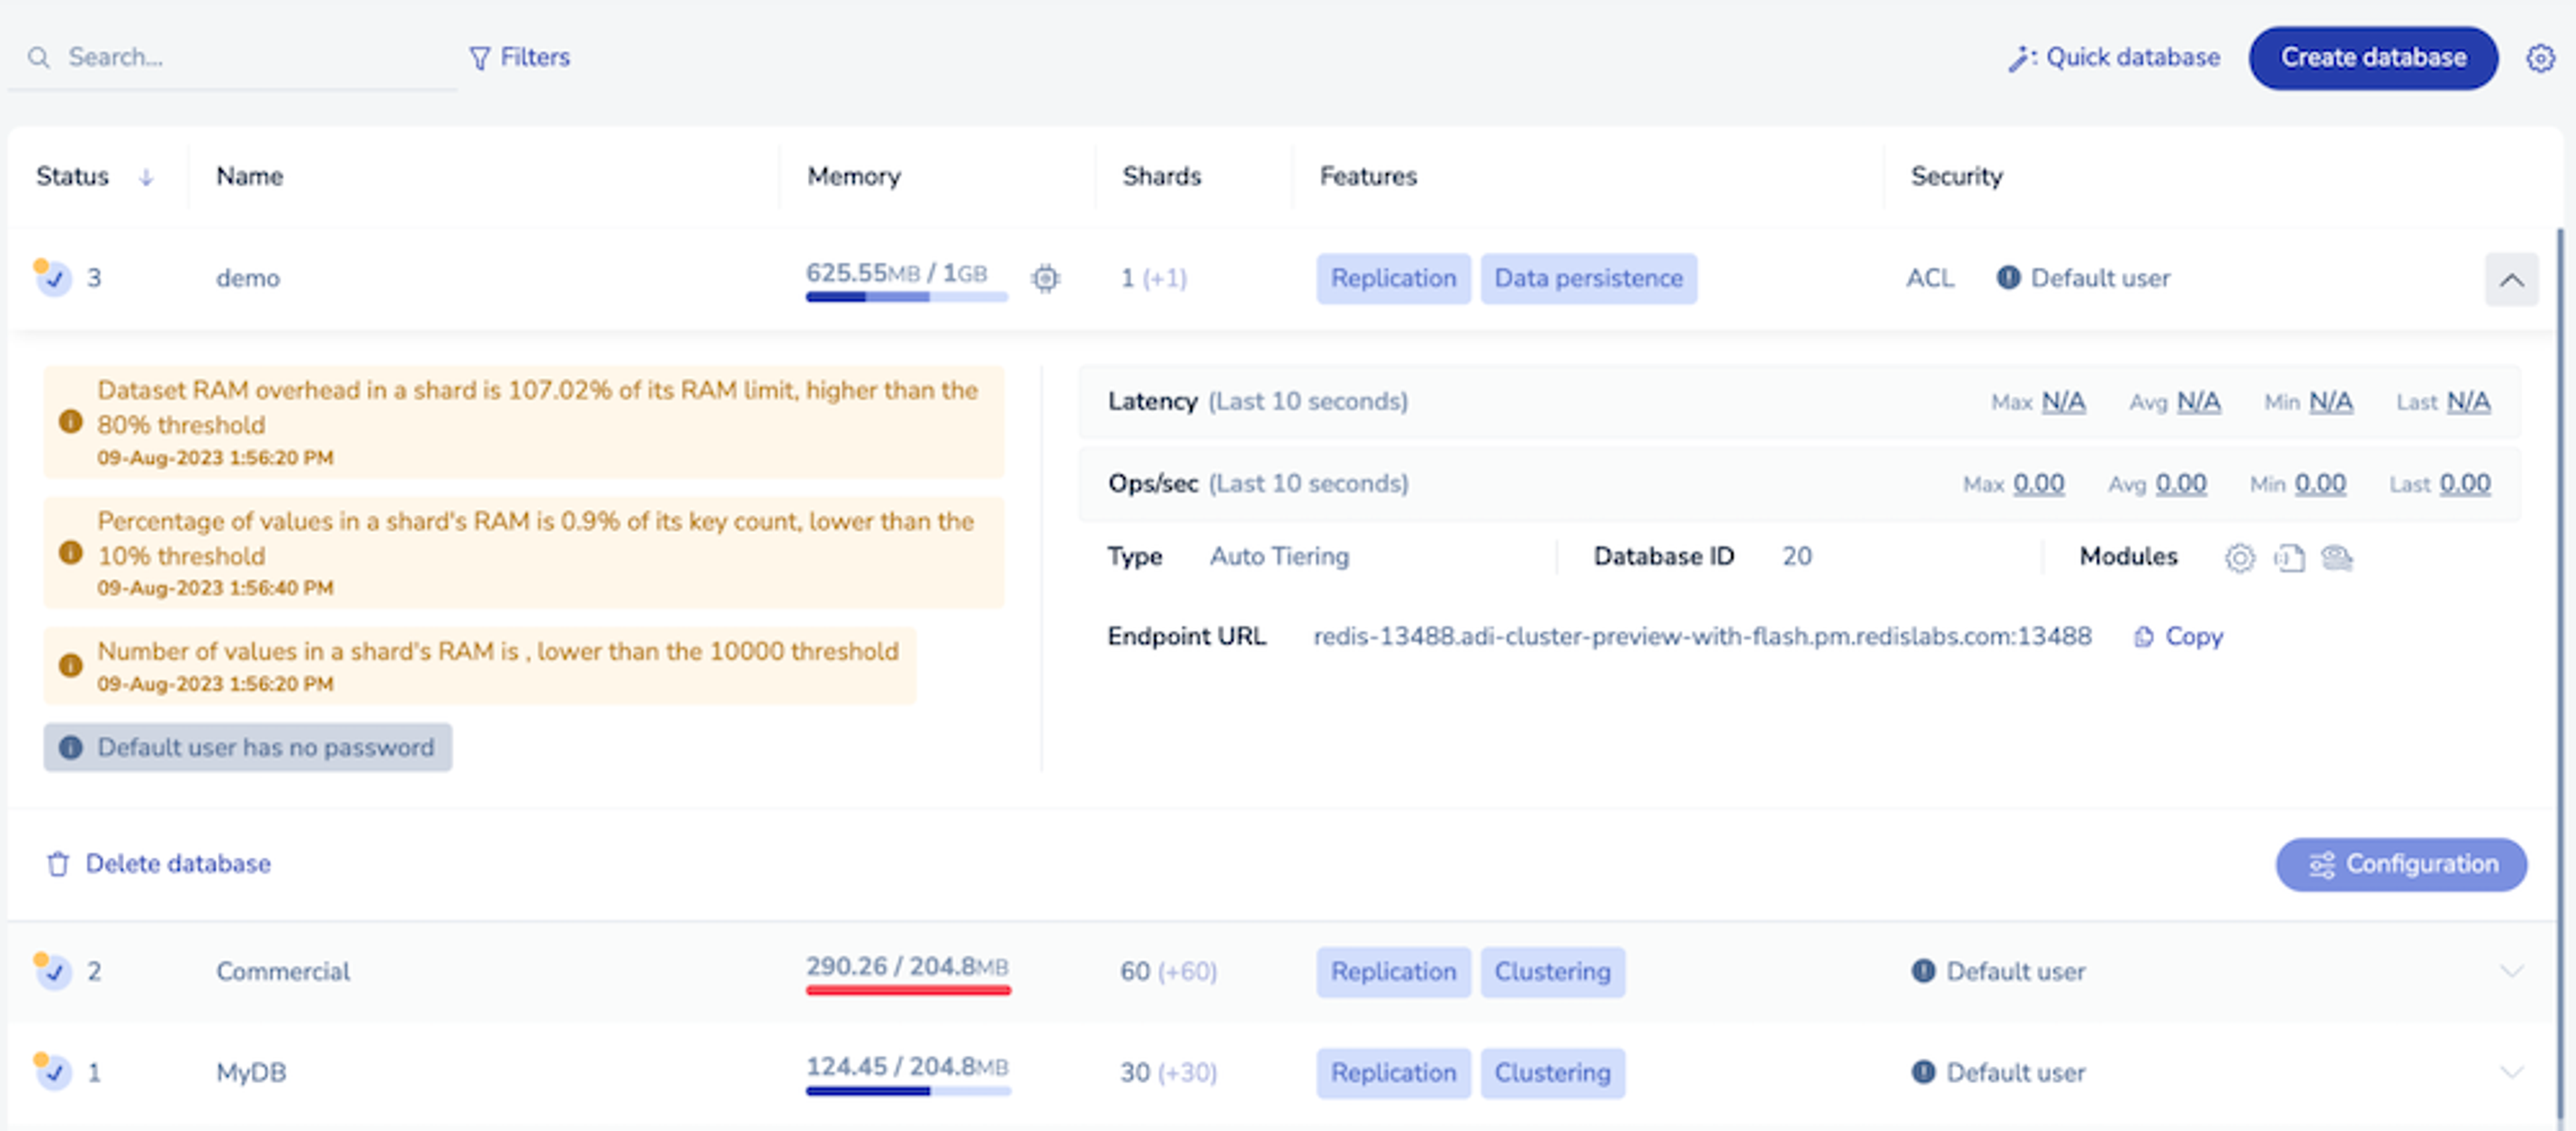
Task: Open the Filters options
Action: pyautogui.click(x=520, y=58)
